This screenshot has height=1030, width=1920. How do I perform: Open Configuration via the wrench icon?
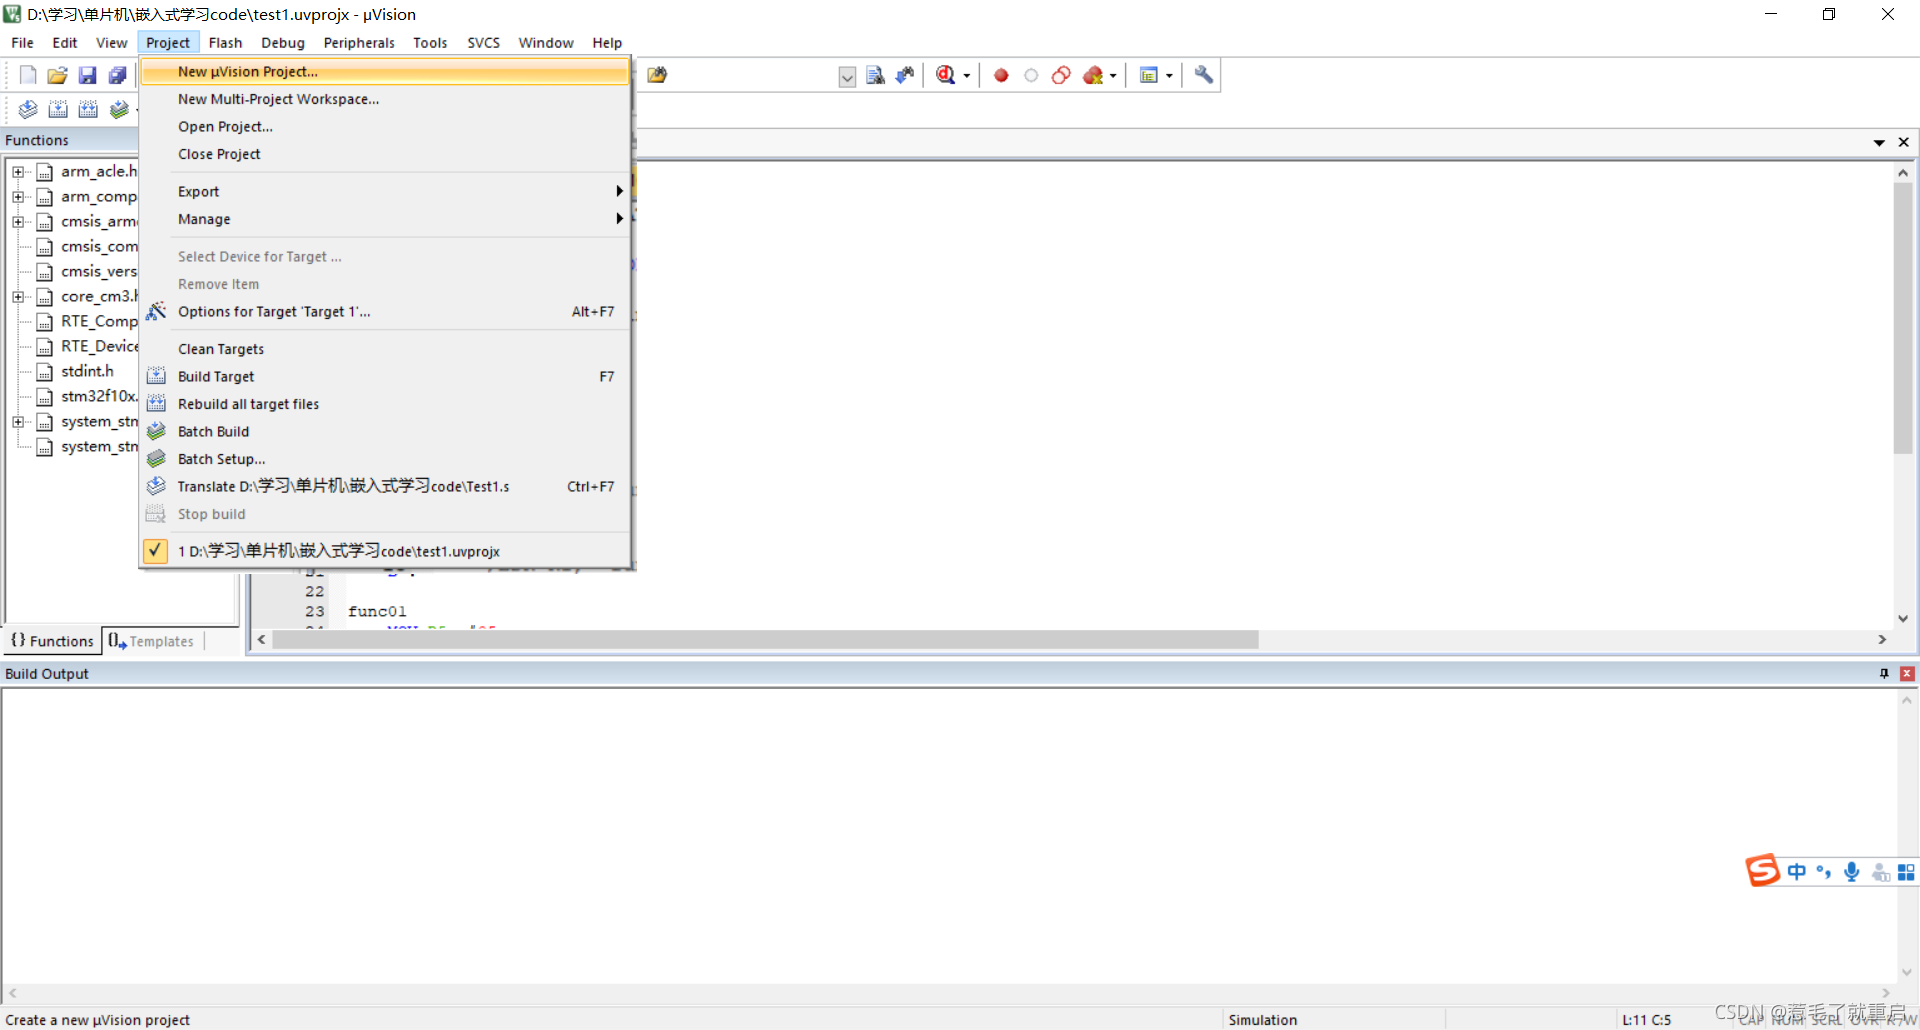[1204, 75]
